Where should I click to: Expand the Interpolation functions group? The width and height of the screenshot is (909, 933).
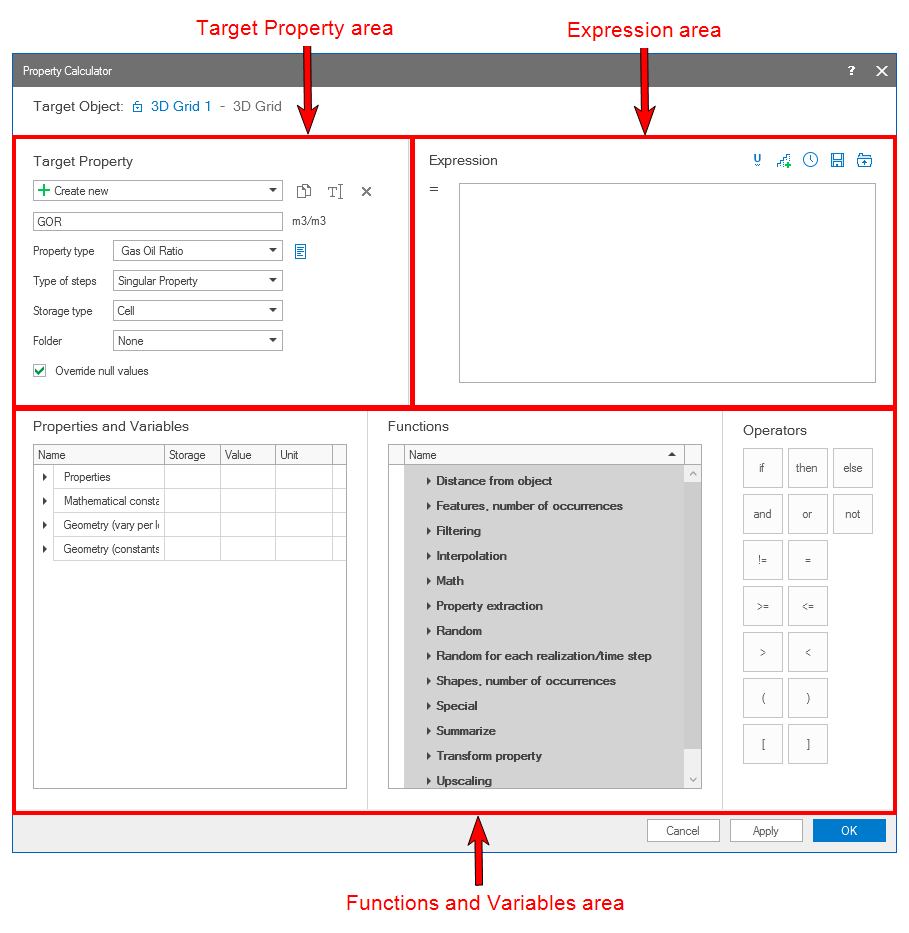[x=428, y=556]
